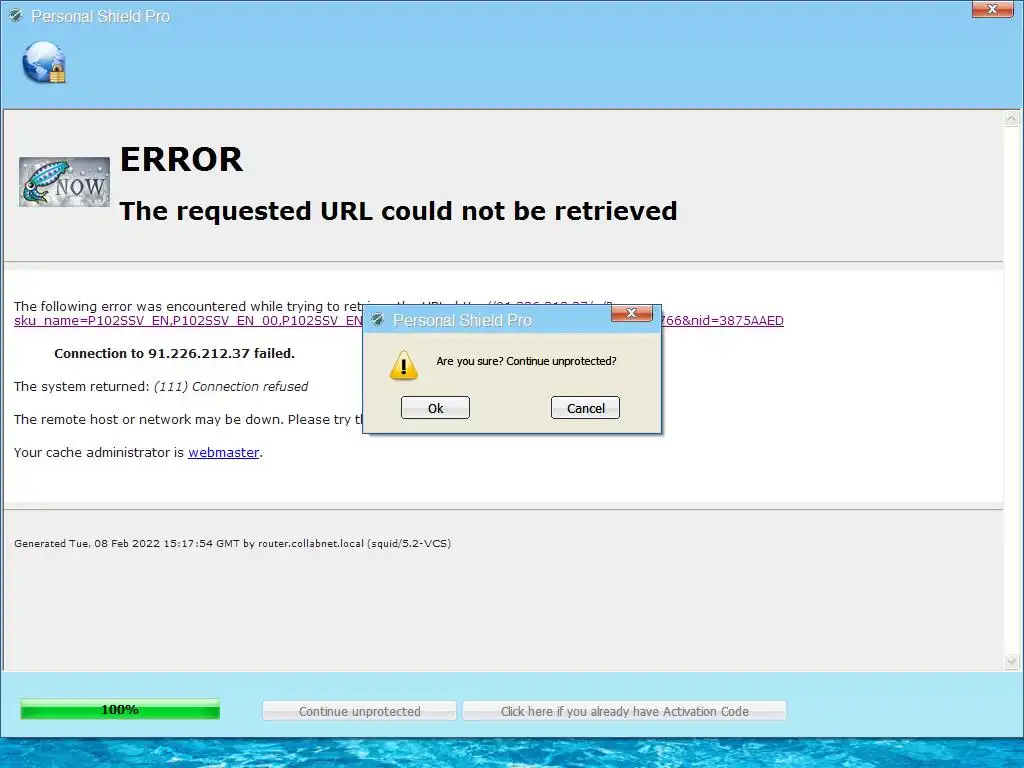Open the webmaster link
Screen dimensions: 1024x768
click(x=223, y=452)
